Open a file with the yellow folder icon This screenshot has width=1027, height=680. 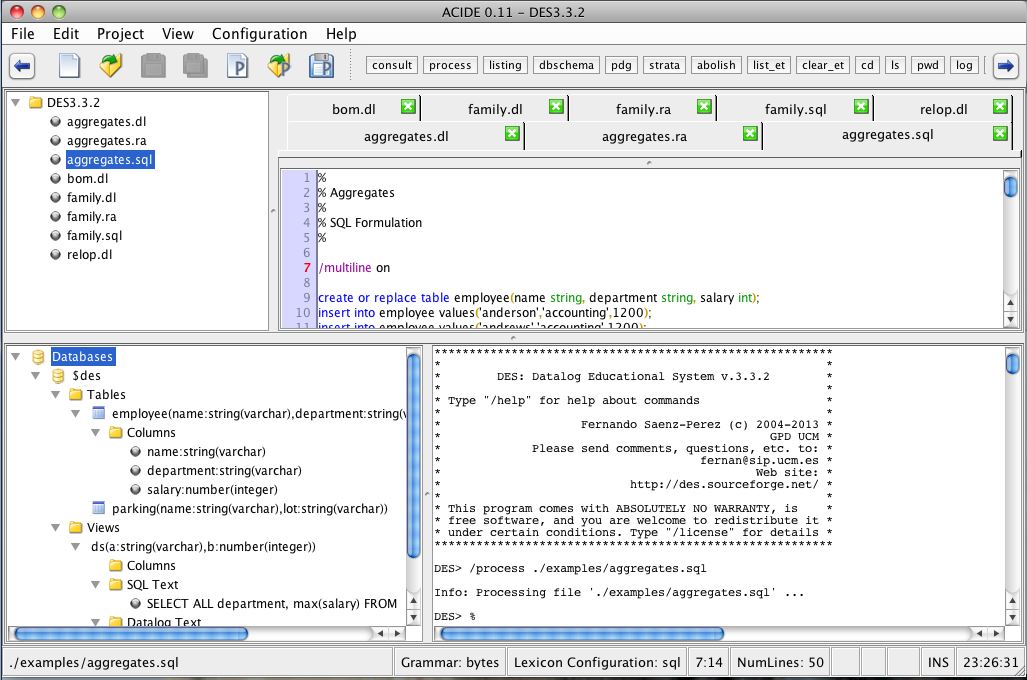[111, 66]
